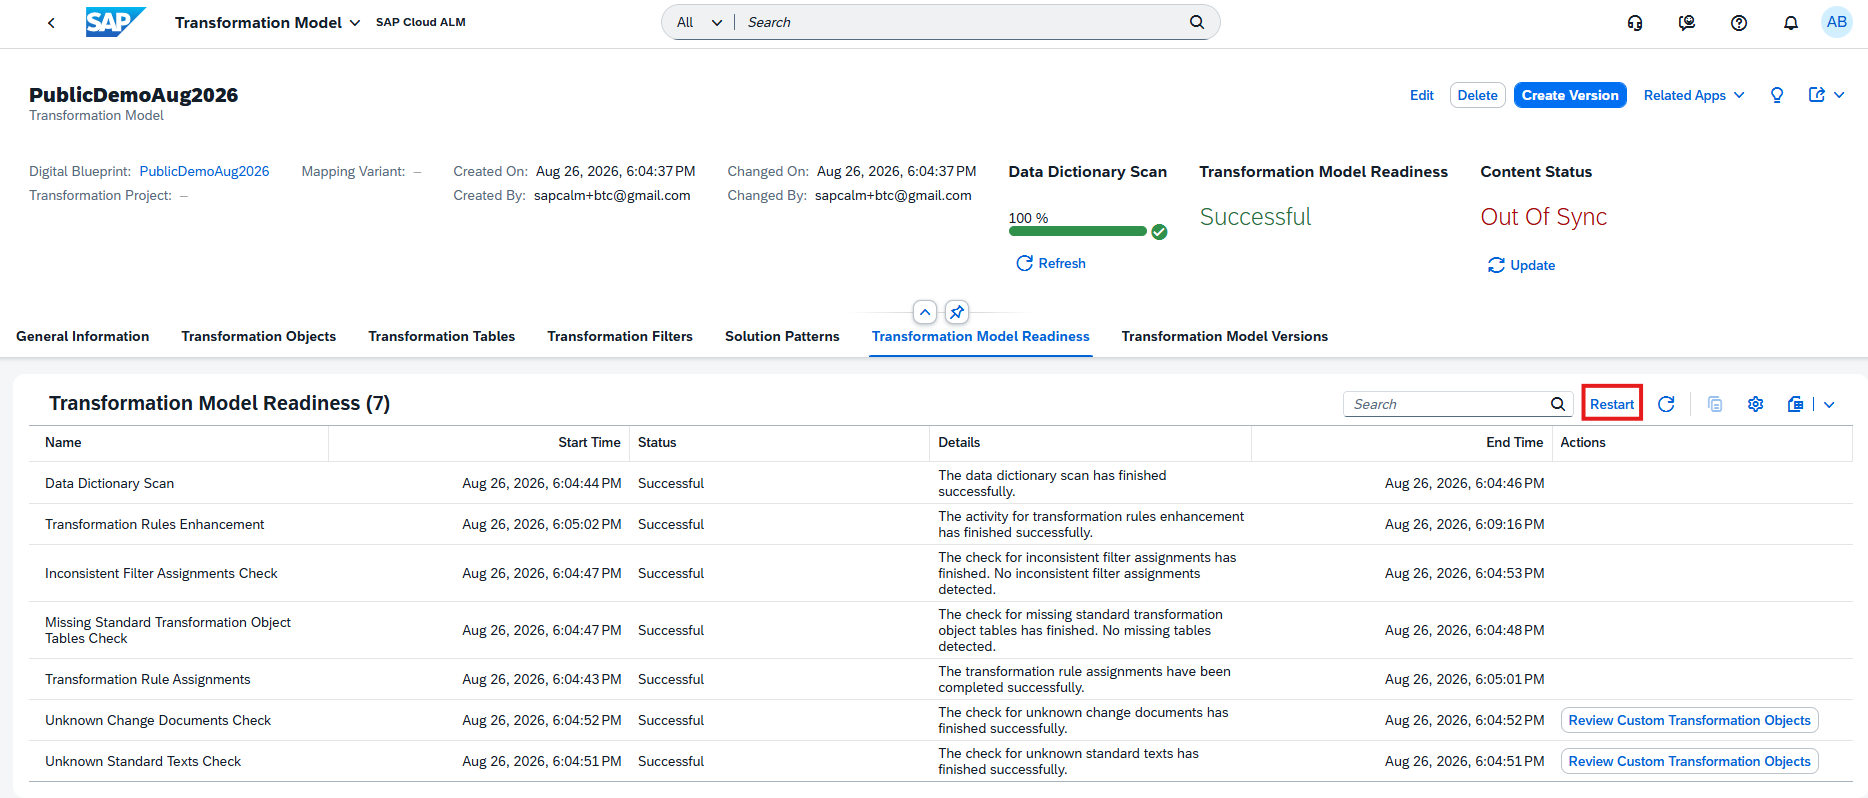Click the green success check icon

1159,232
